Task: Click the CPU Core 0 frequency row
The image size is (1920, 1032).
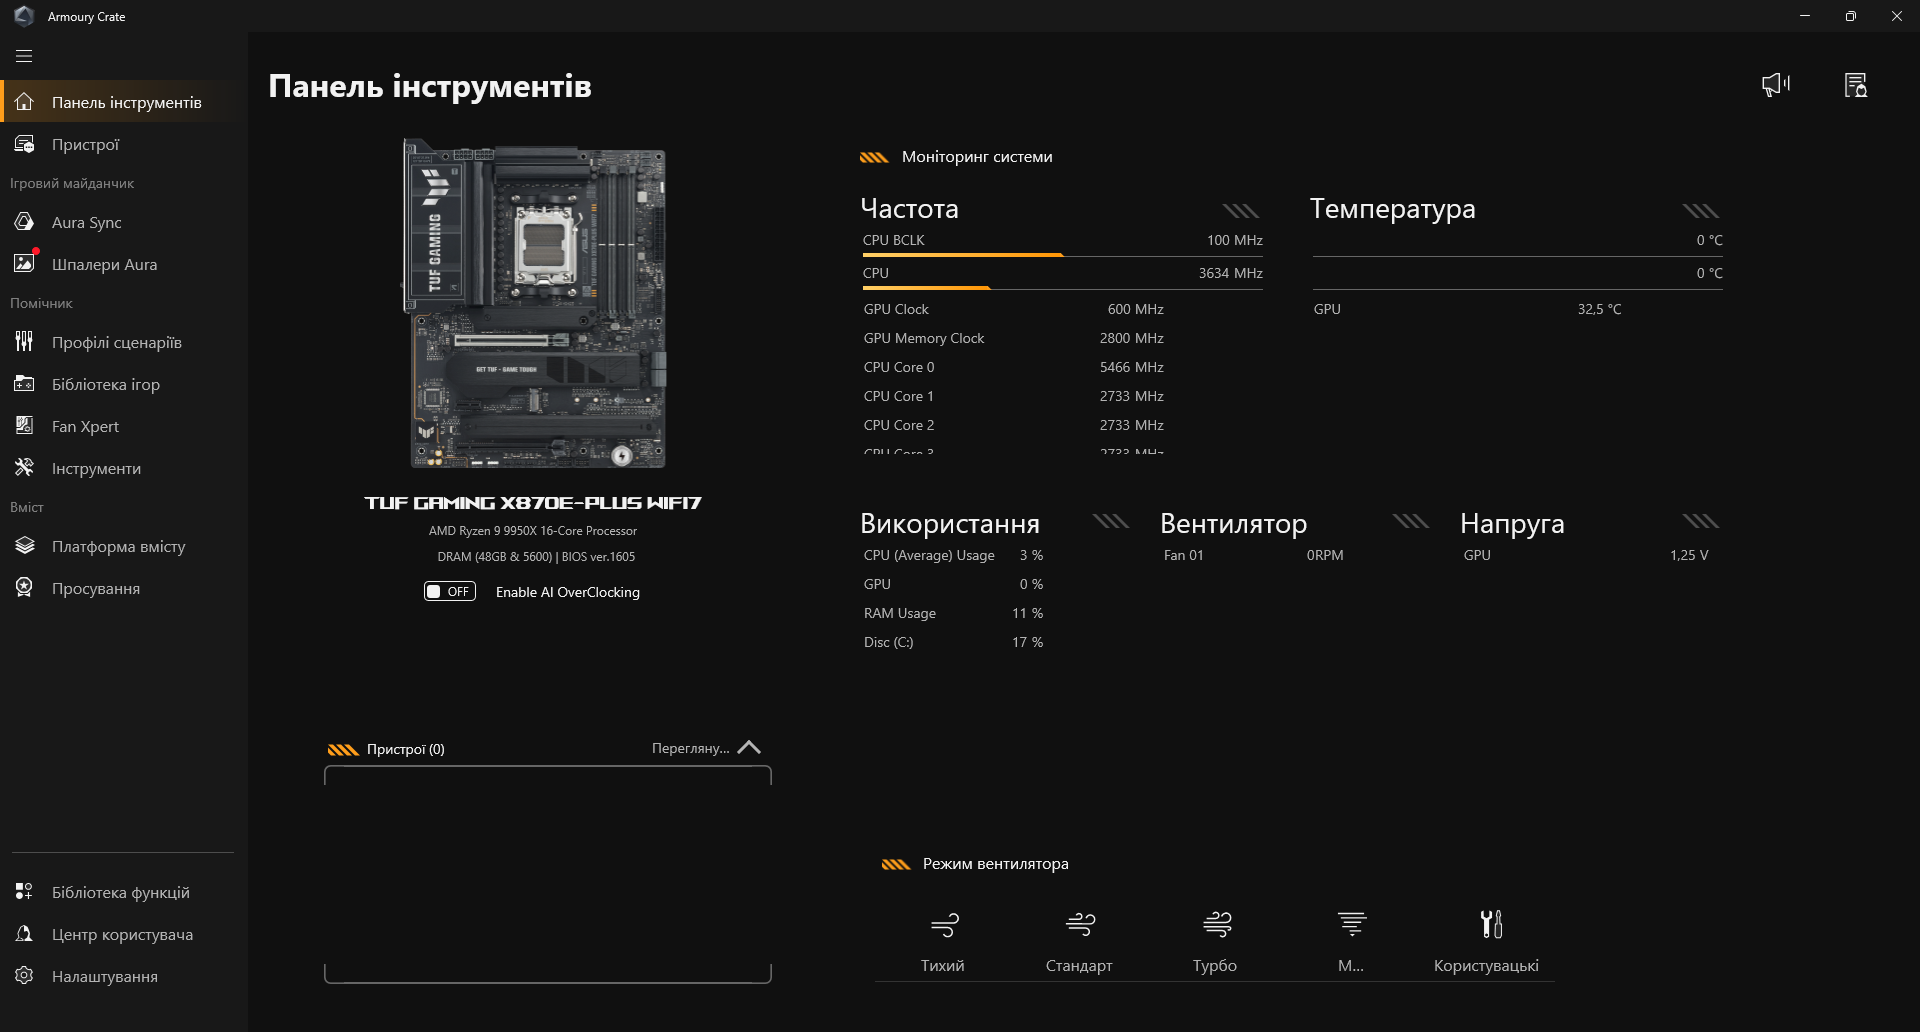Action: (1013, 367)
